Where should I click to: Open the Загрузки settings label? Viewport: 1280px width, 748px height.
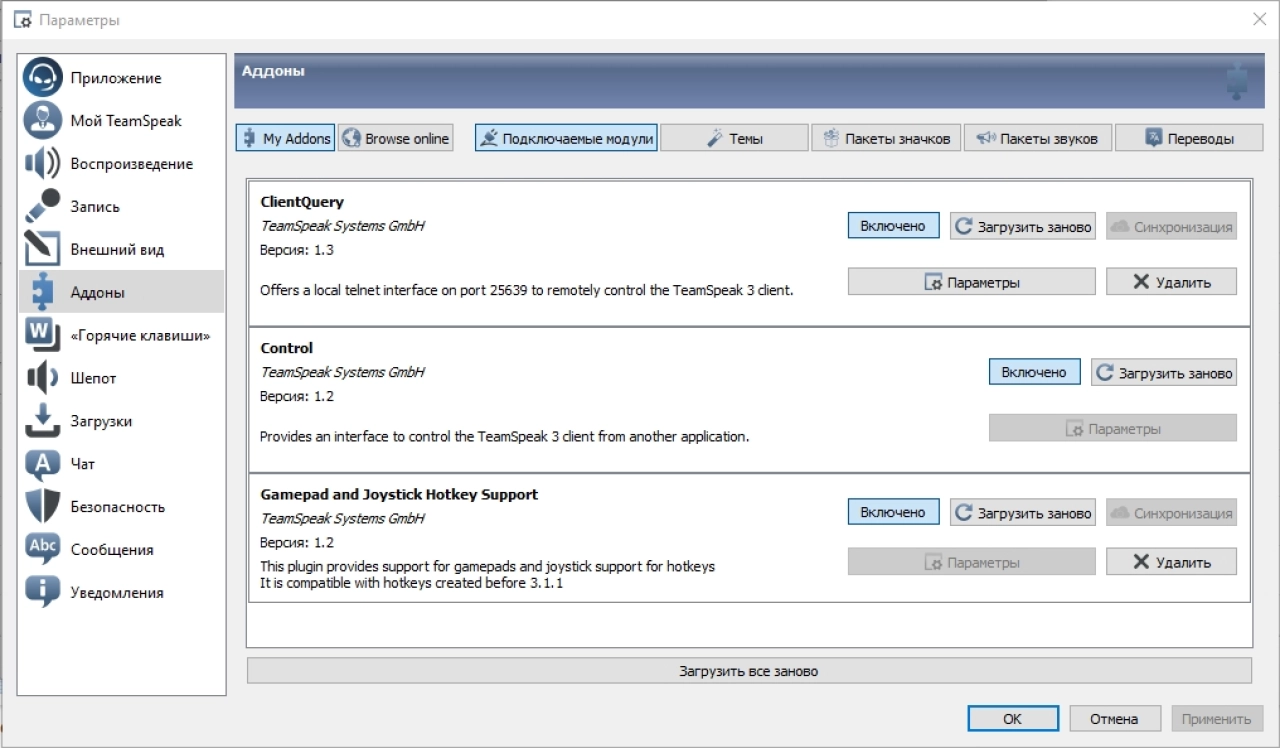(x=101, y=422)
